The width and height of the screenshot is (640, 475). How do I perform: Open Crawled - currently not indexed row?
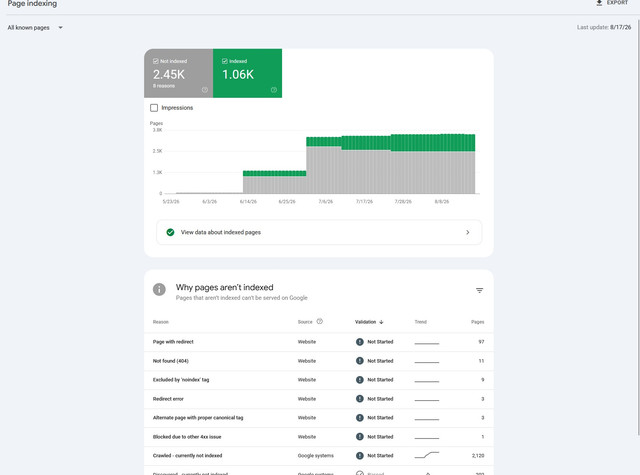click(319, 456)
